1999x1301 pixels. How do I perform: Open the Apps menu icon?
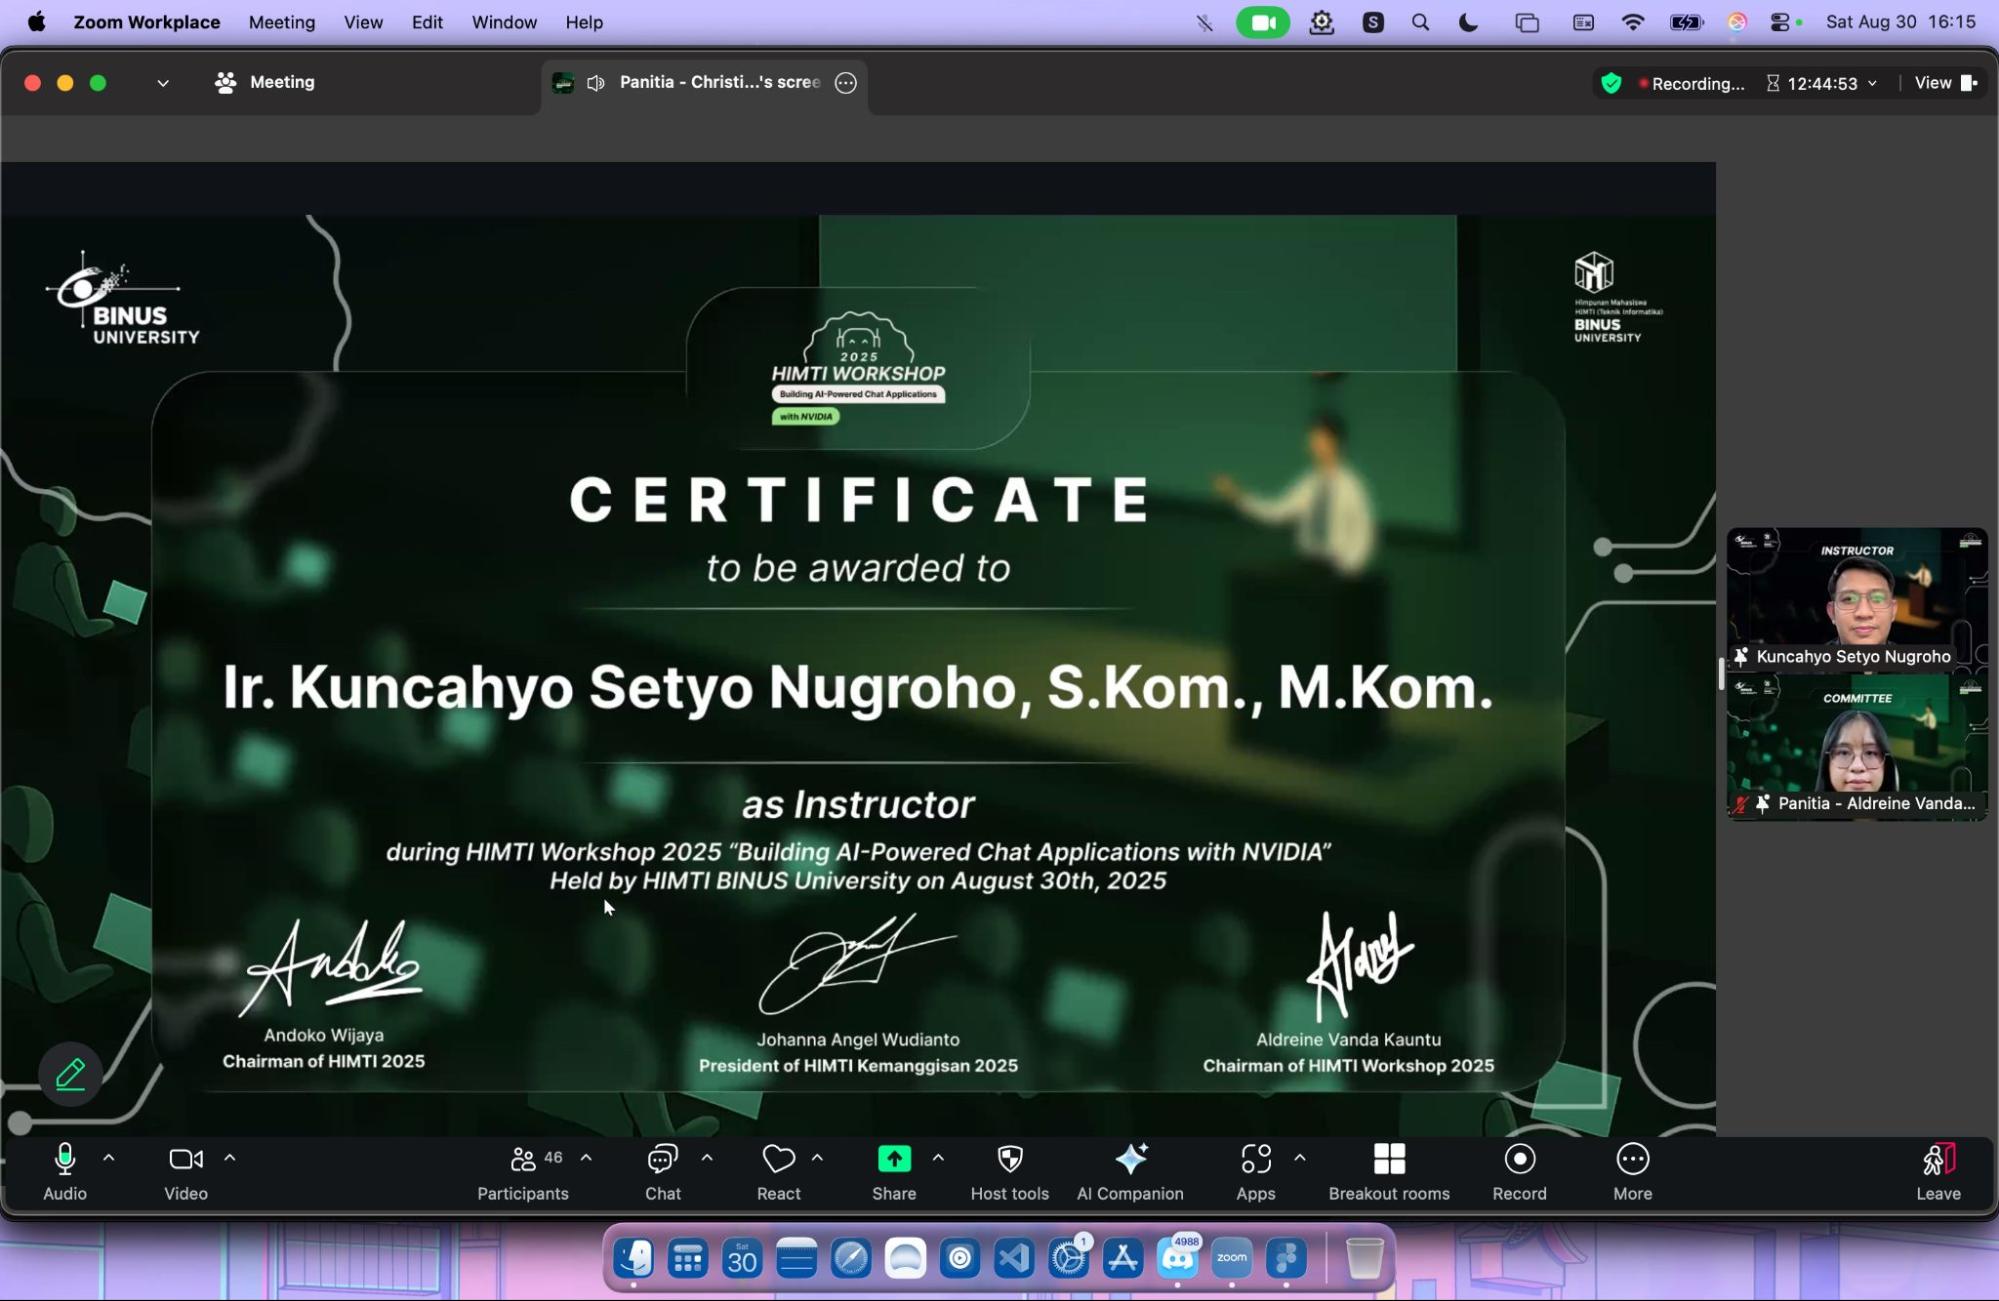(1256, 1160)
